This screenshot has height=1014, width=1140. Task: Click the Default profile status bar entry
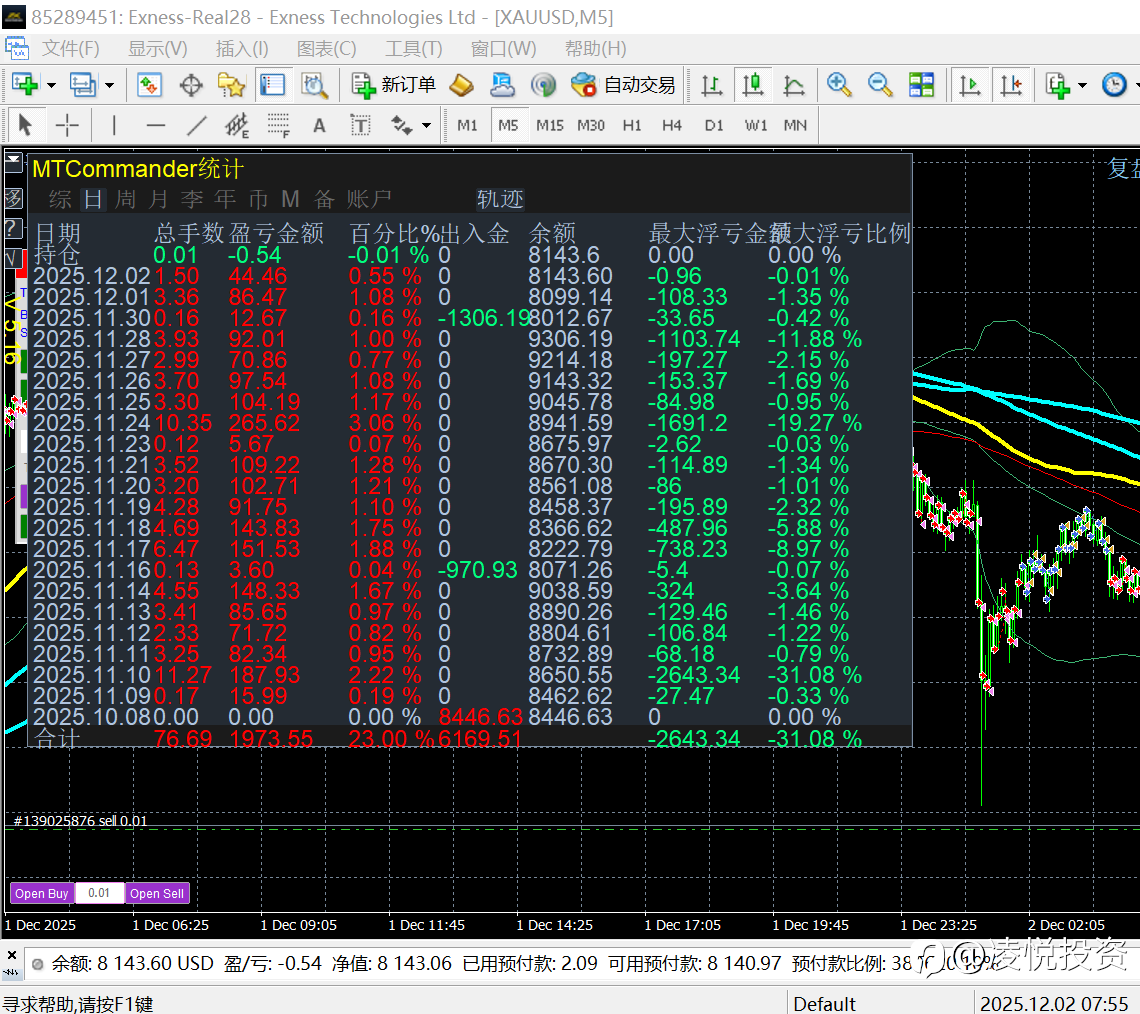pos(824,1004)
